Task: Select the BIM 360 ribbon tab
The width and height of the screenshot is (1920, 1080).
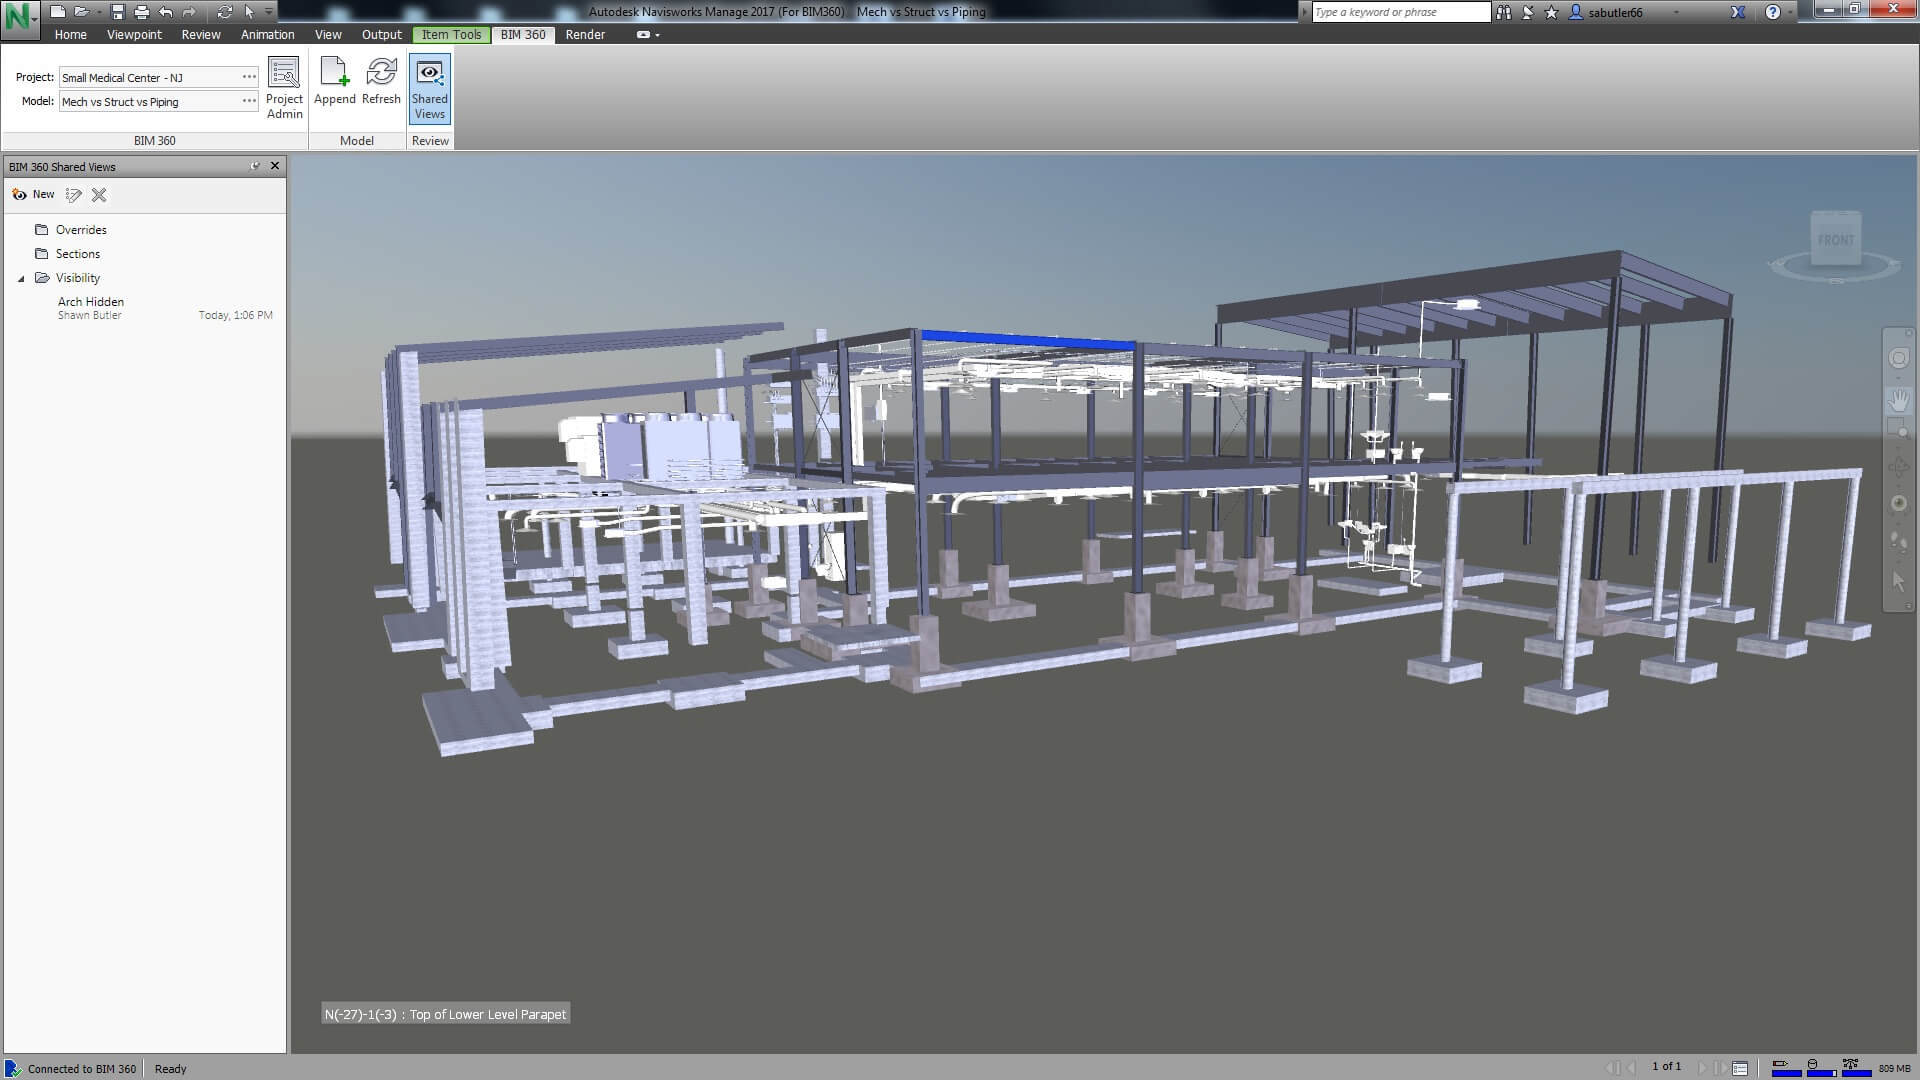Action: (x=523, y=34)
